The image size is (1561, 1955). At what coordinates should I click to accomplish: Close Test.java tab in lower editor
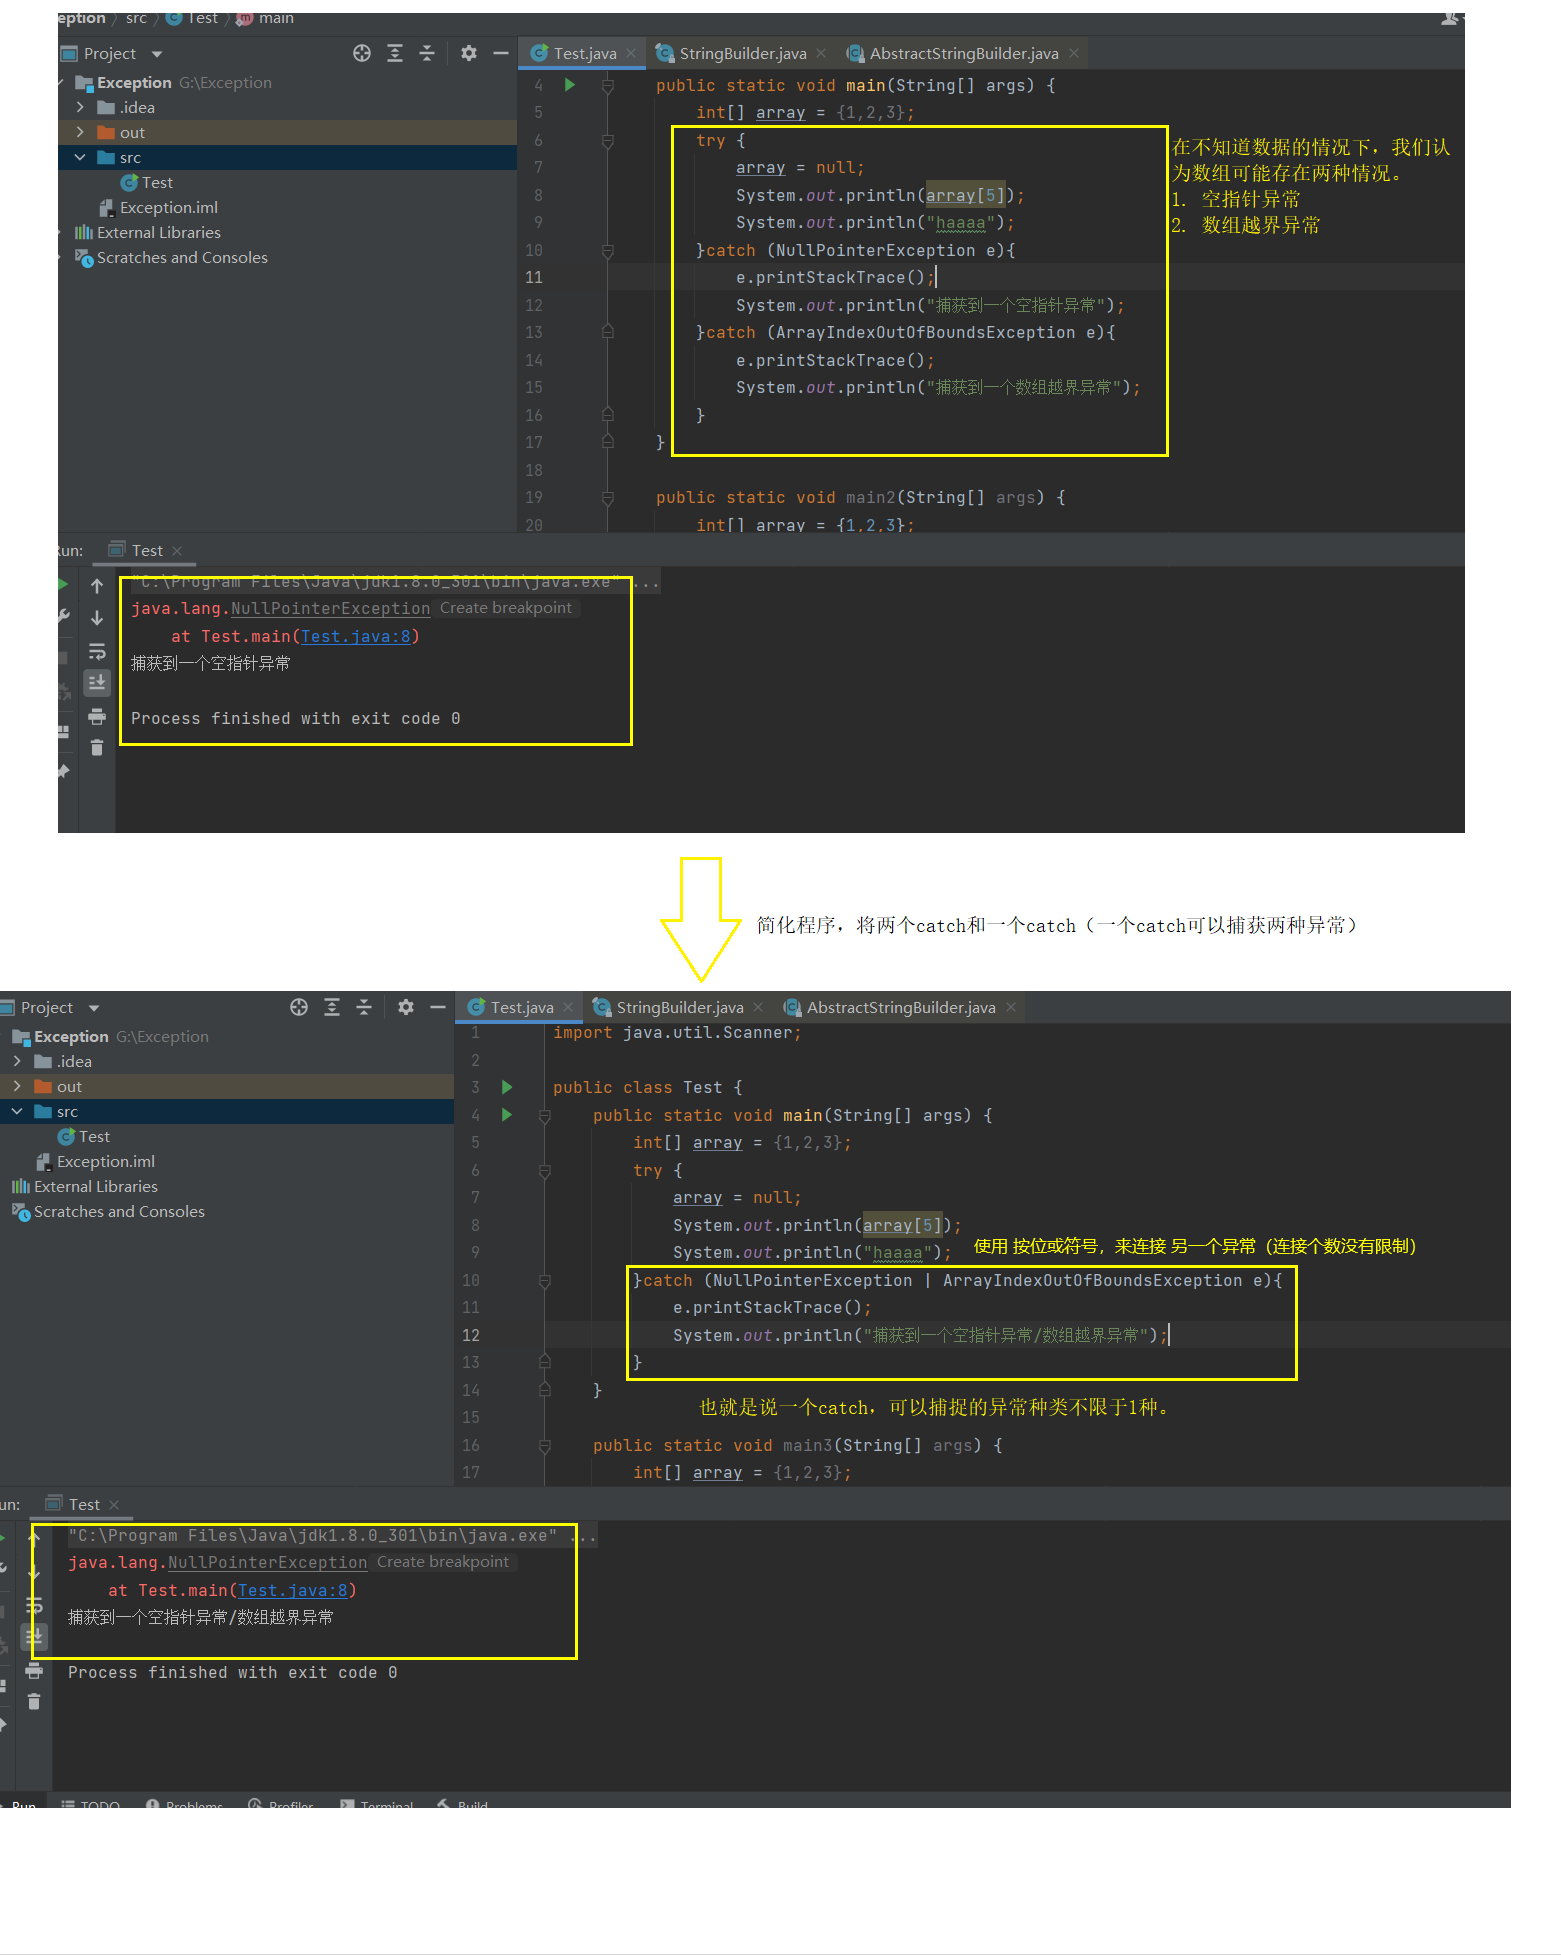pos(568,1007)
